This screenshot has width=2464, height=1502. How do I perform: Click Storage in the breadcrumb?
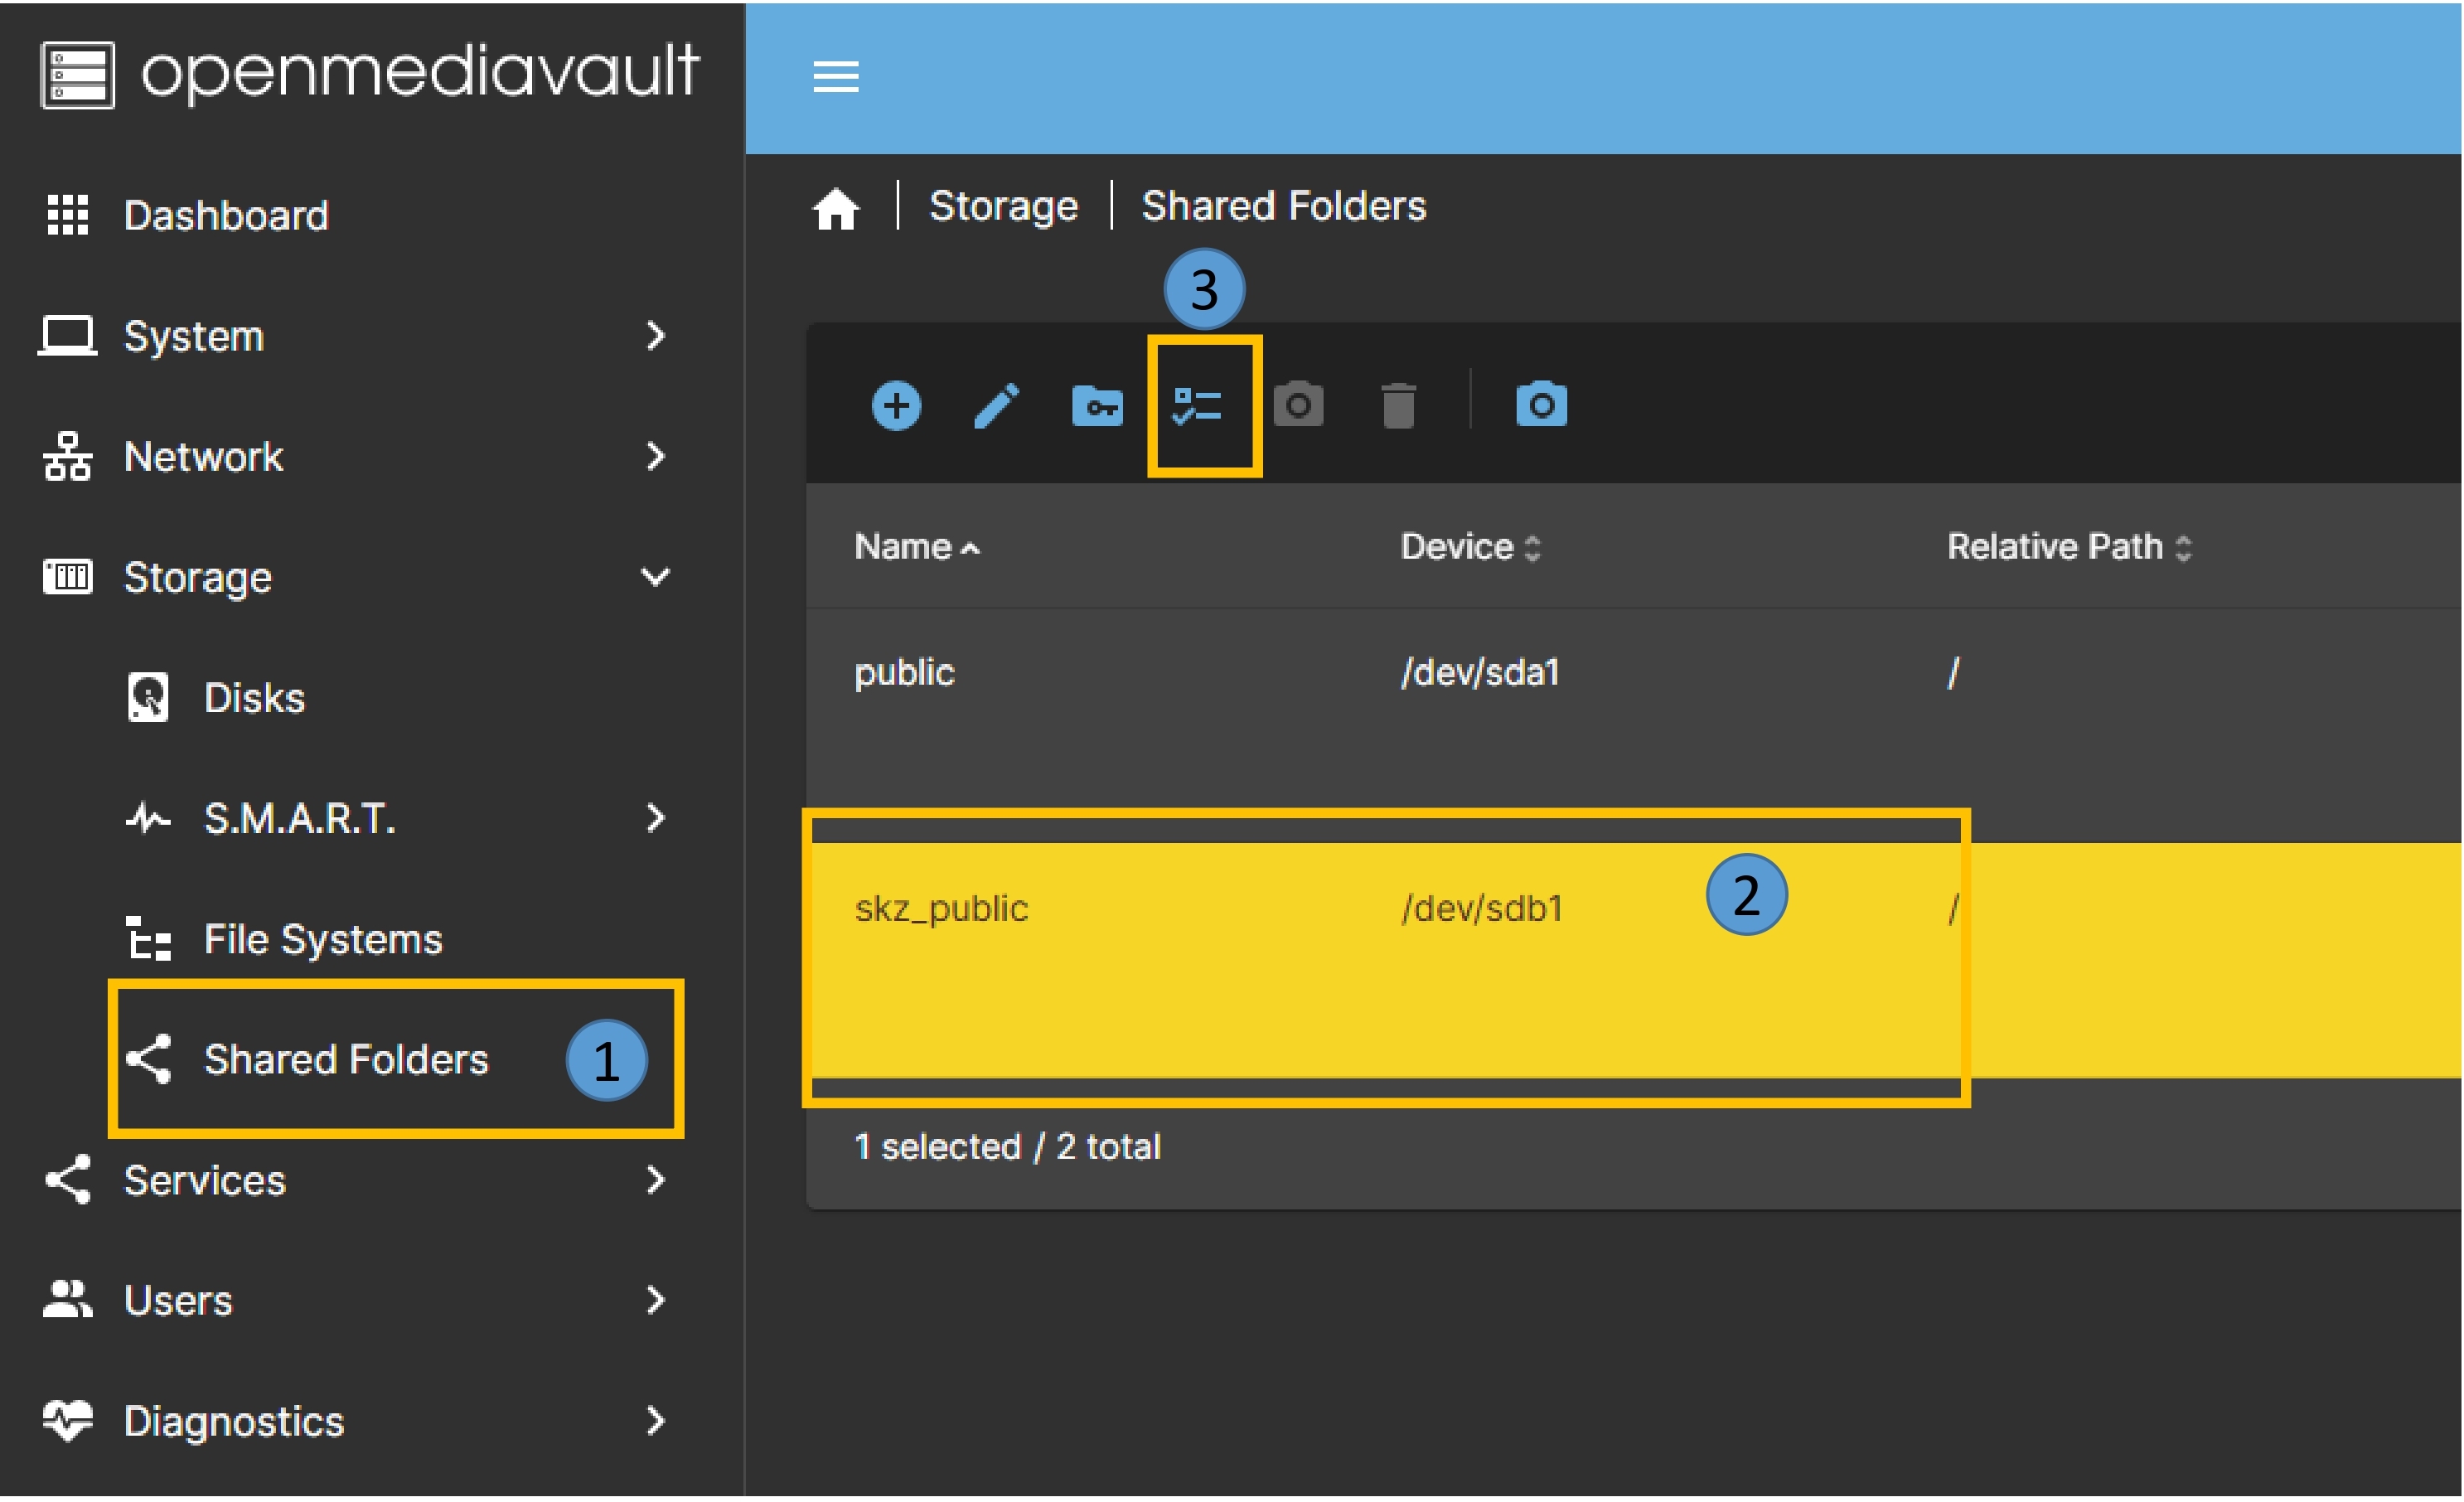pyautogui.click(x=1004, y=207)
